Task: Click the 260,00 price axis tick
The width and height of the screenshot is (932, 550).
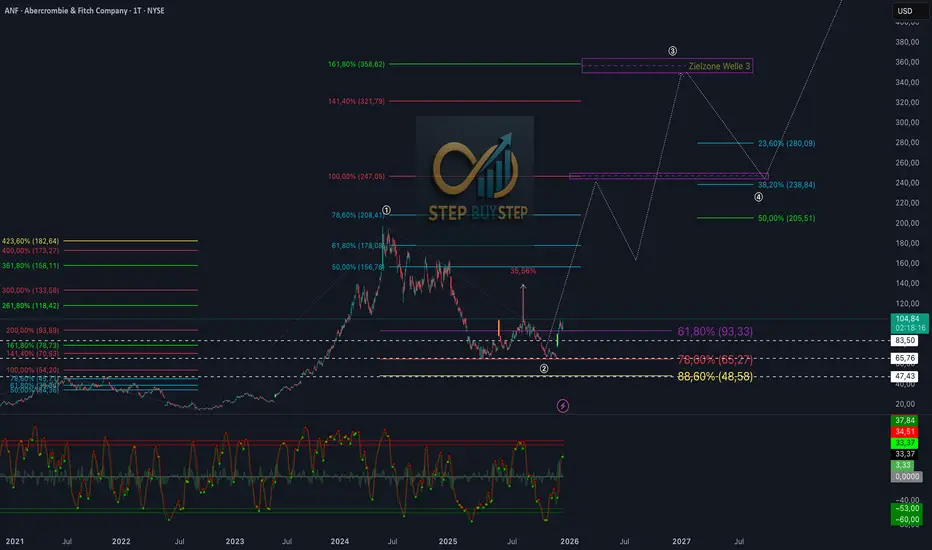Action: 907,163
